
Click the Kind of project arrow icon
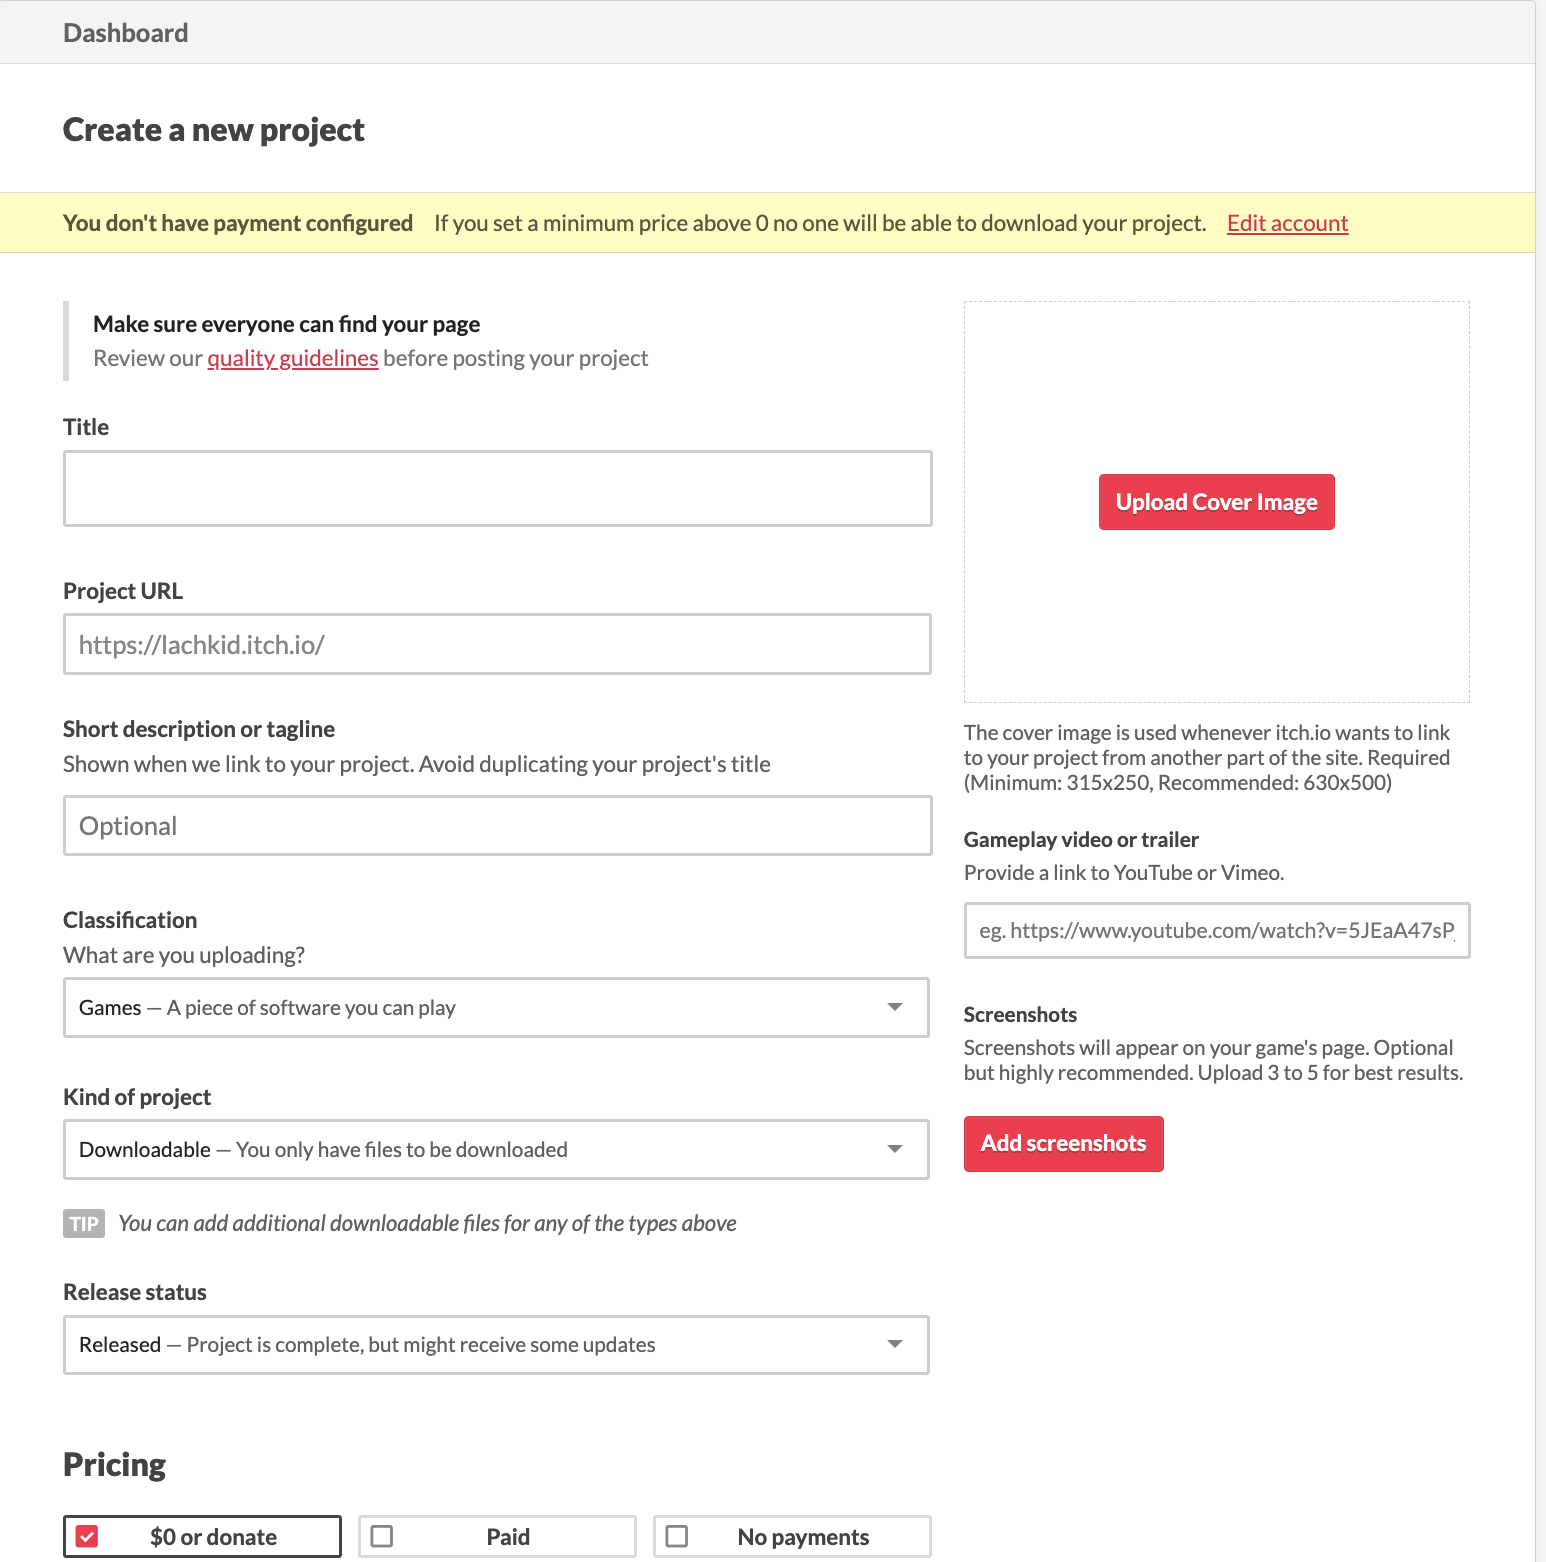click(895, 1149)
